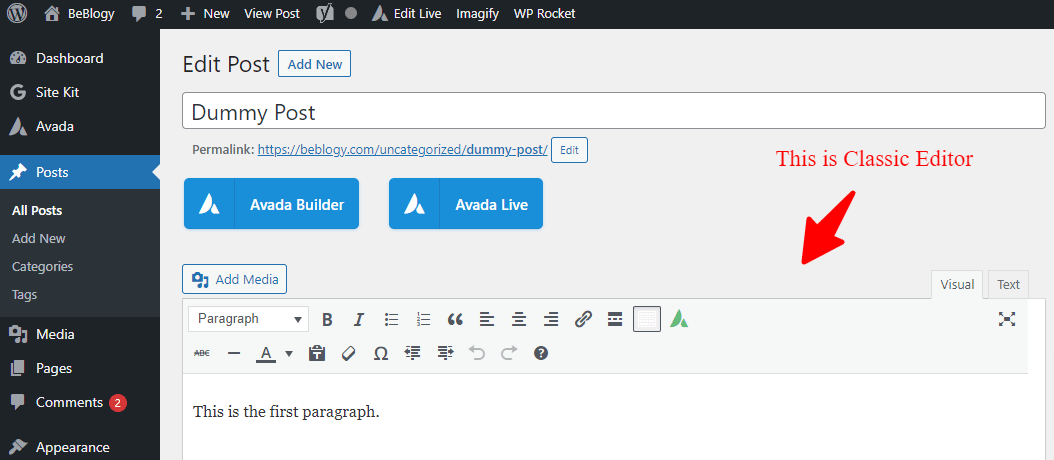The width and height of the screenshot is (1054, 460).
Task: Redo the last action
Action: coord(509,353)
